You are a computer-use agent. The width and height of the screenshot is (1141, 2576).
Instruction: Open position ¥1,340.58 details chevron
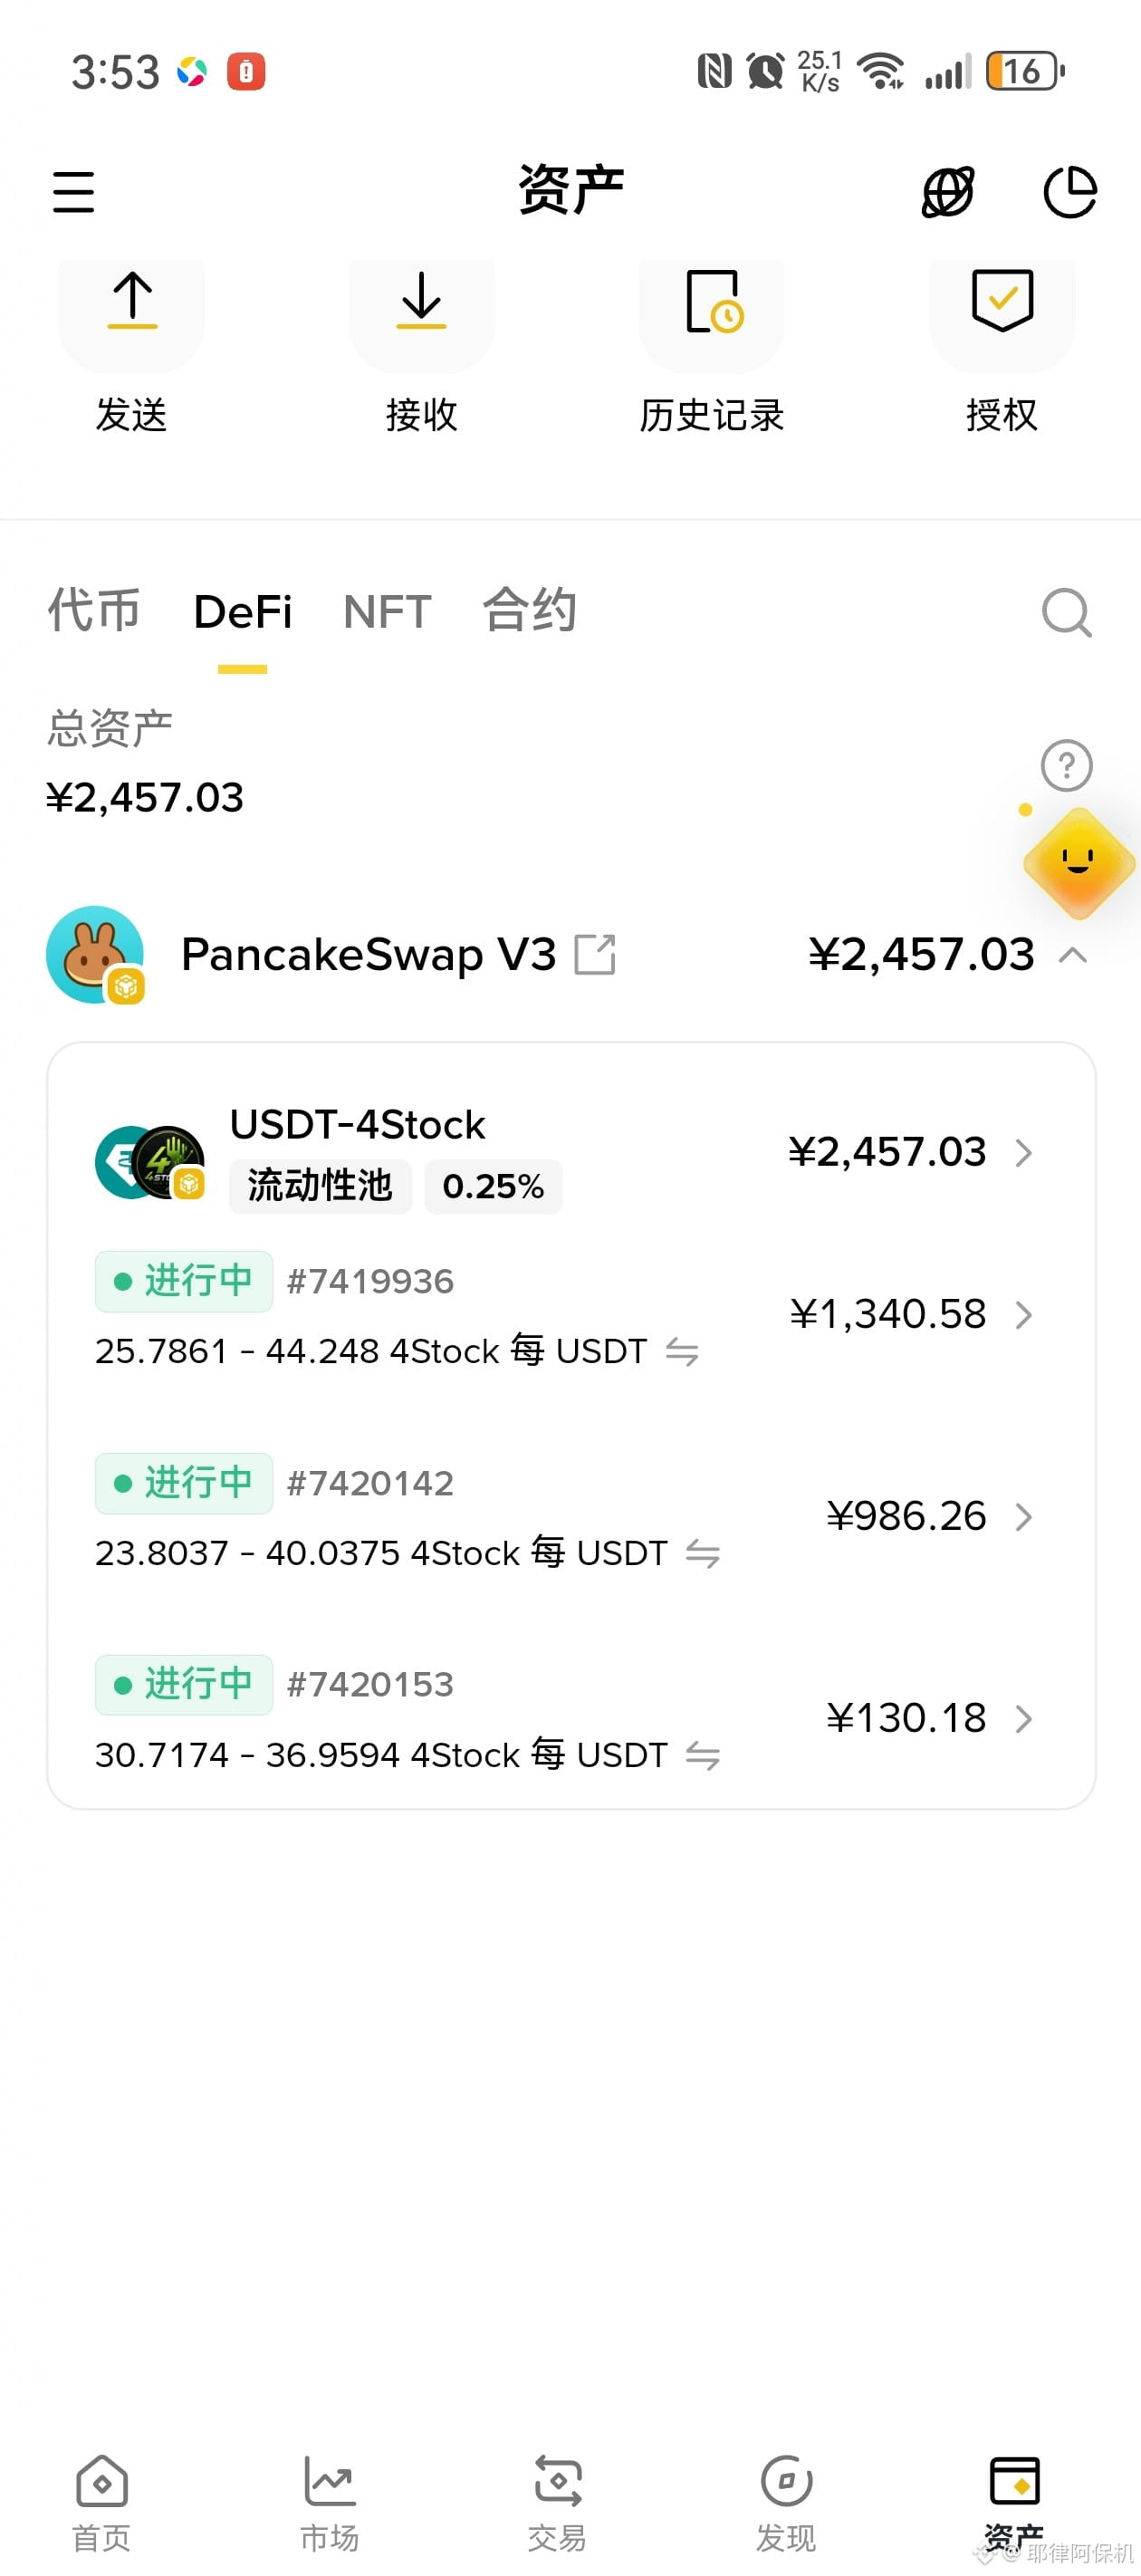1023,1315
